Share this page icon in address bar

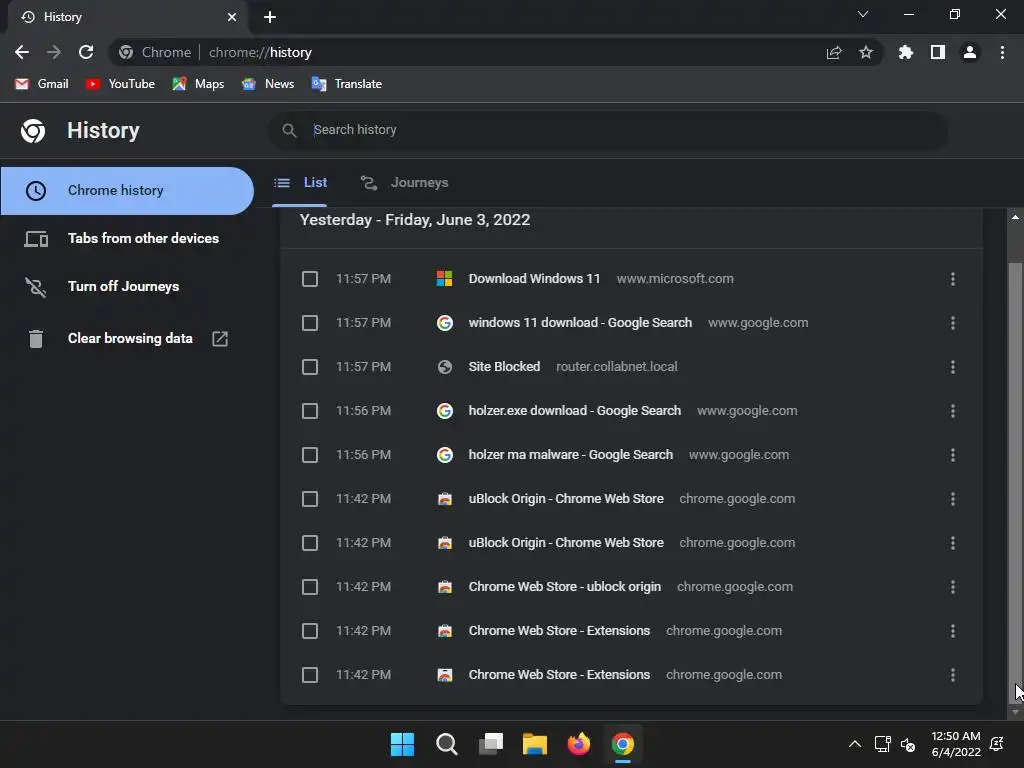pos(834,52)
